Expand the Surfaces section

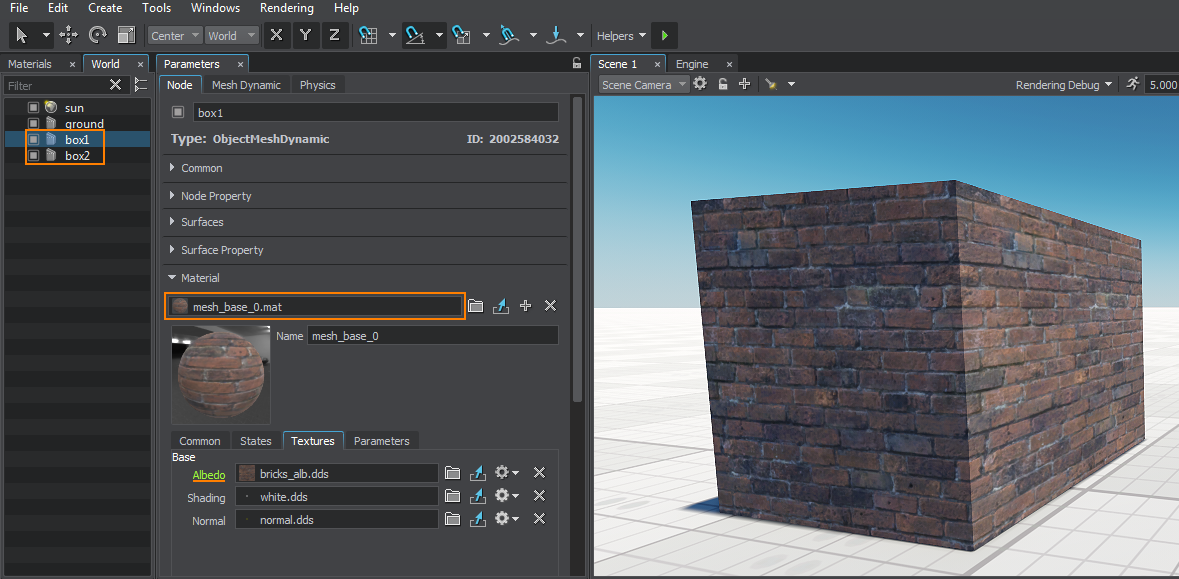(x=201, y=222)
